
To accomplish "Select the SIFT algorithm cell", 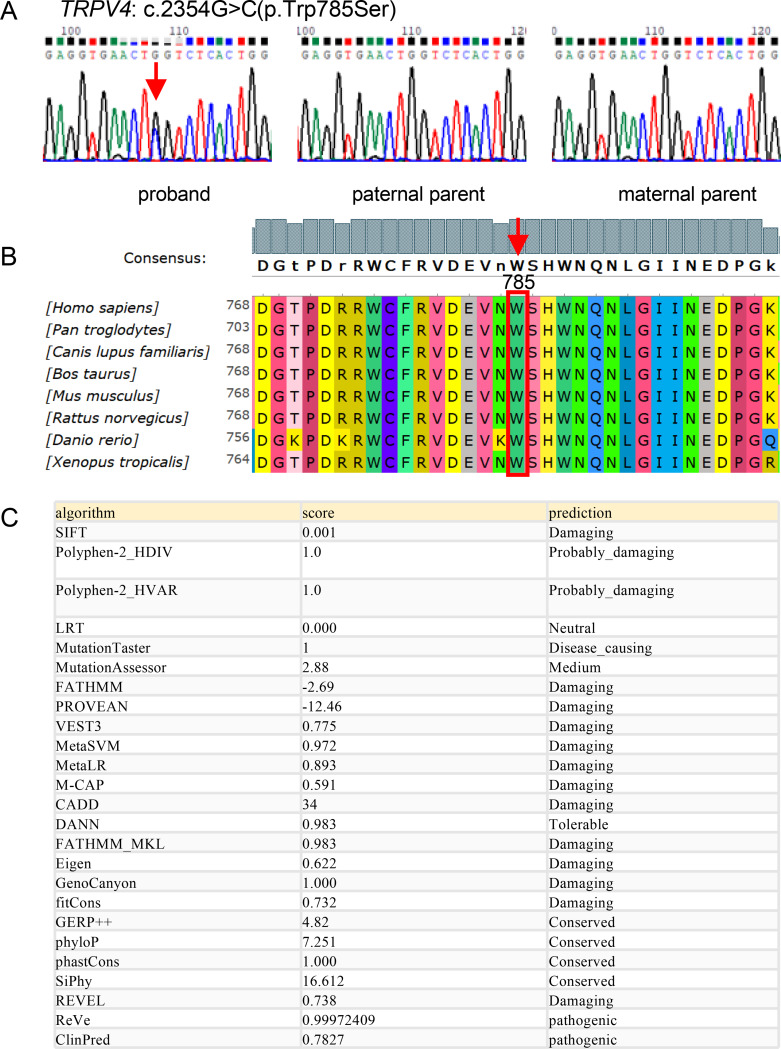I will pyautogui.click(x=177, y=533).
